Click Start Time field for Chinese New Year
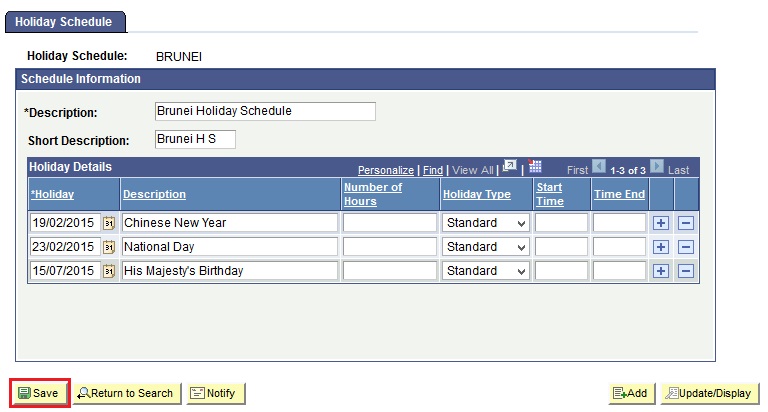The width and height of the screenshot is (768, 412). (561, 223)
